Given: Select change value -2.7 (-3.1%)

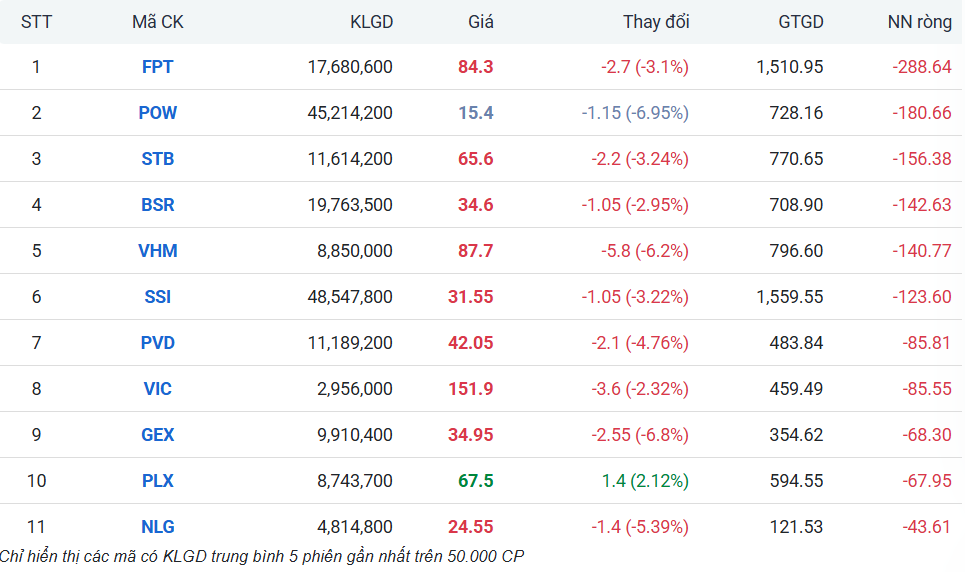Looking at the screenshot, I should pos(645,66).
